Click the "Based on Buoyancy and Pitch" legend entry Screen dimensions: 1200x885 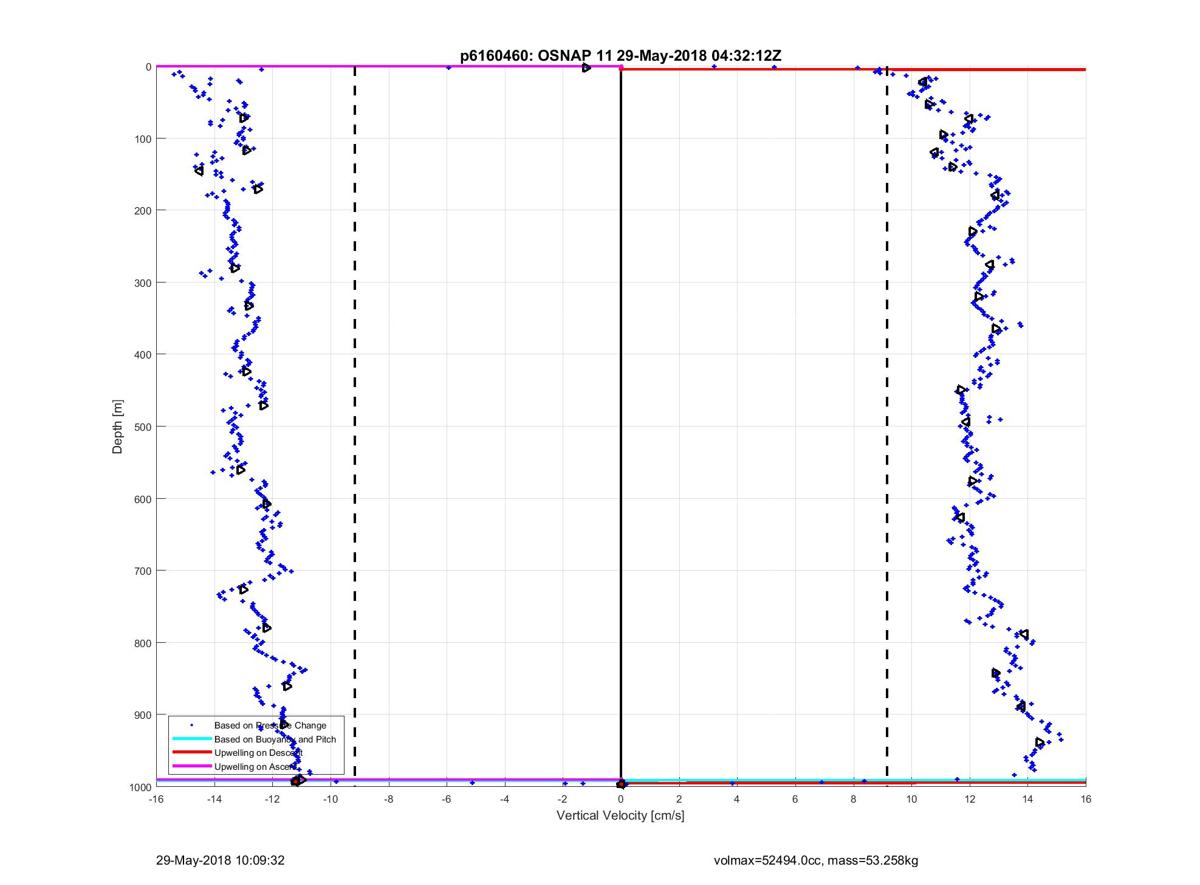(275, 739)
